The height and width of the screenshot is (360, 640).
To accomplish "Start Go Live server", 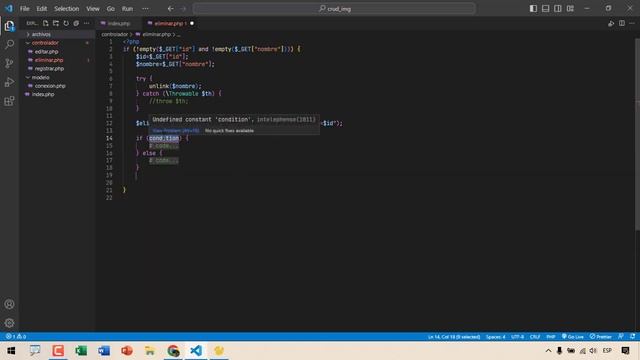I will pos(573,337).
